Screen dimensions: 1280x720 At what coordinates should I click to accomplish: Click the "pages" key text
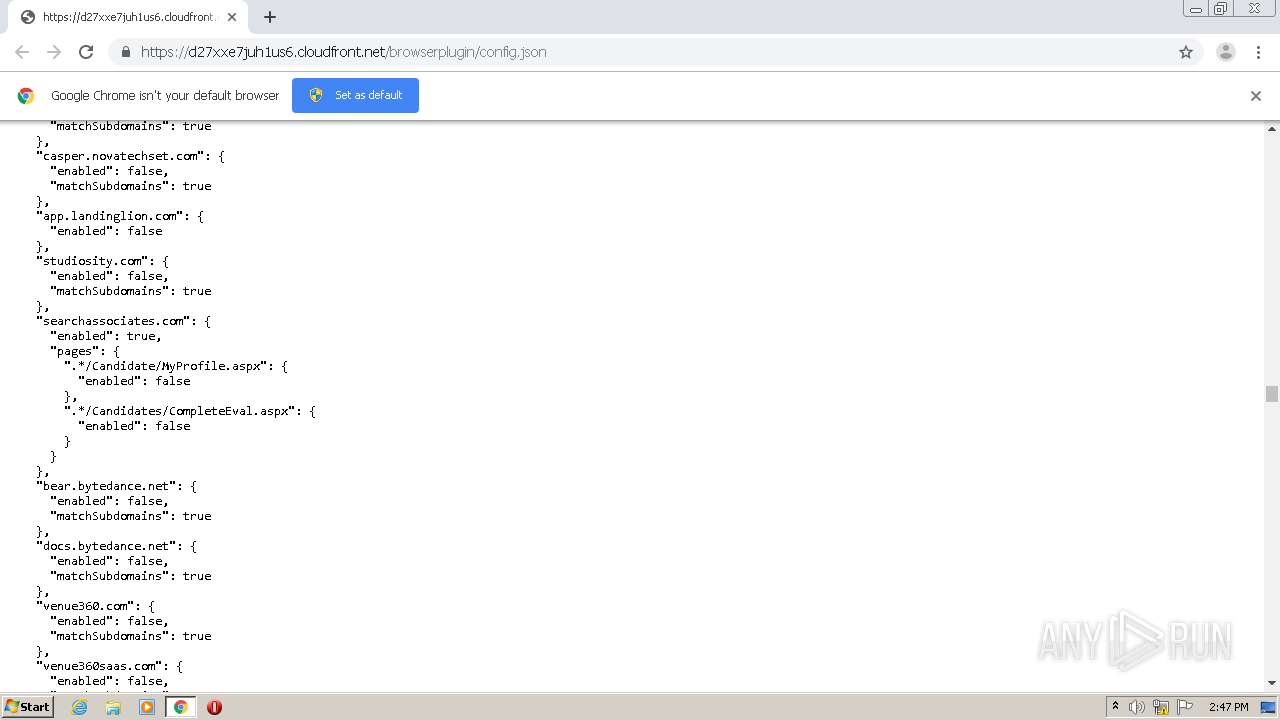(x=75, y=351)
